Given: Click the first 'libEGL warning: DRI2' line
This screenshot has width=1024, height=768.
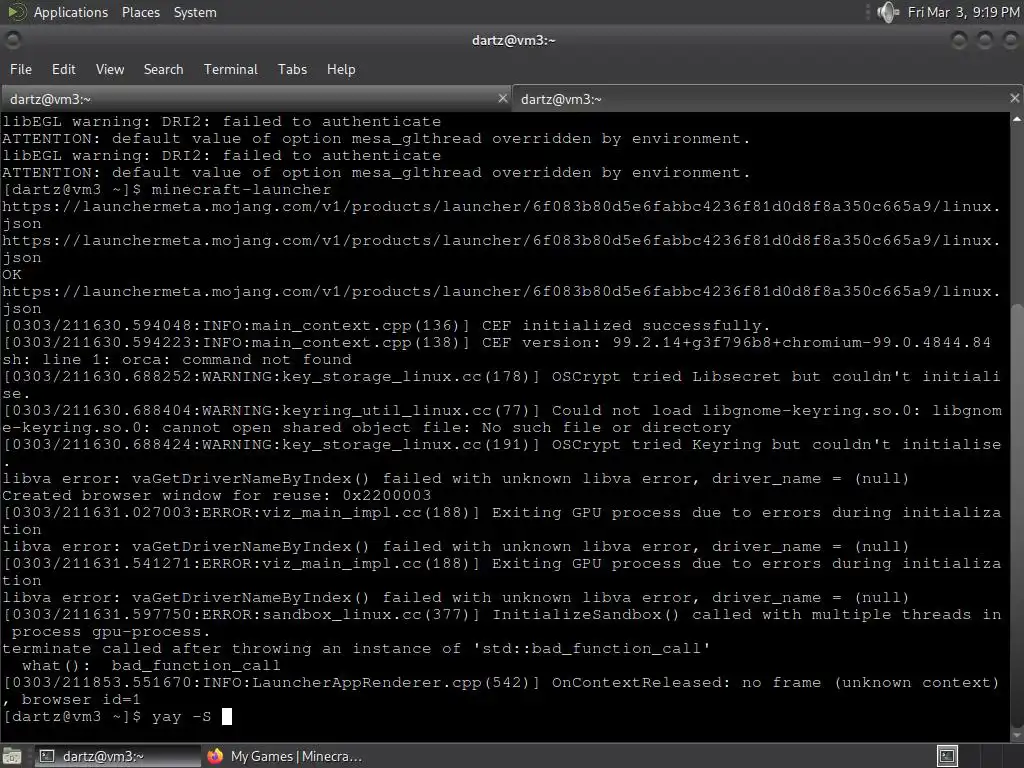Looking at the screenshot, I should point(221,121).
